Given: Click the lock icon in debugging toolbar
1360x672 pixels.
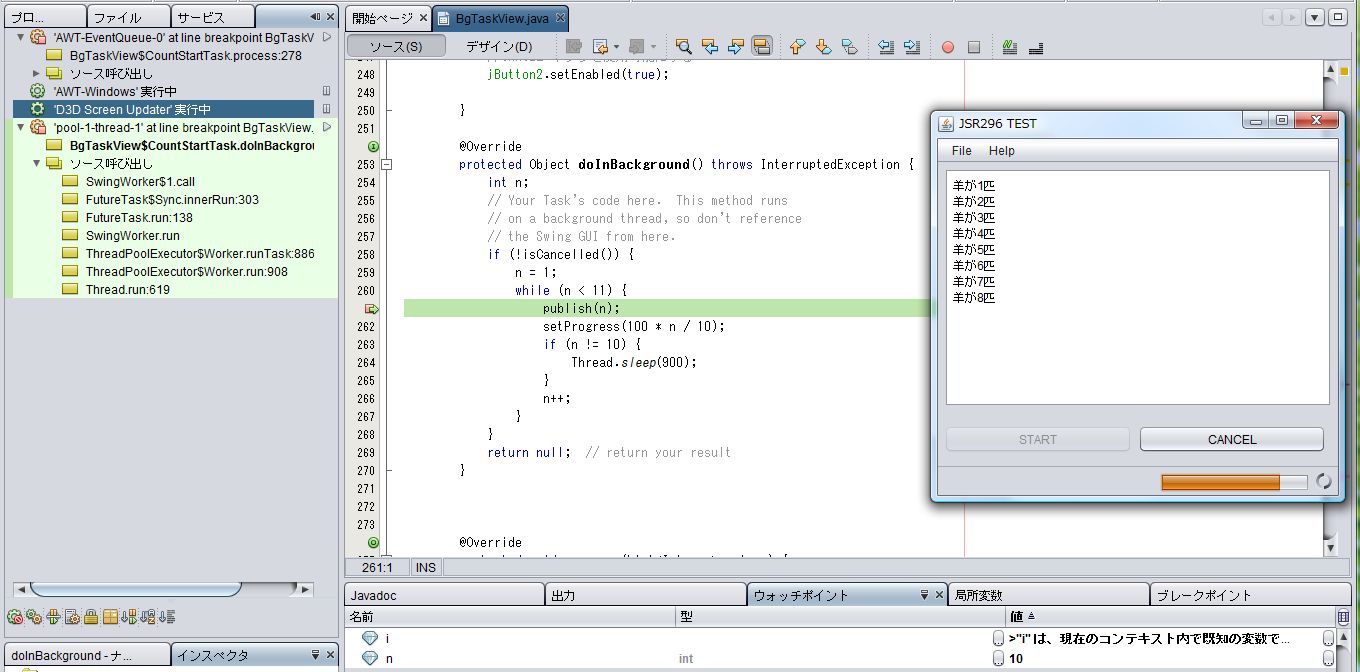Looking at the screenshot, I should pyautogui.click(x=90, y=617).
